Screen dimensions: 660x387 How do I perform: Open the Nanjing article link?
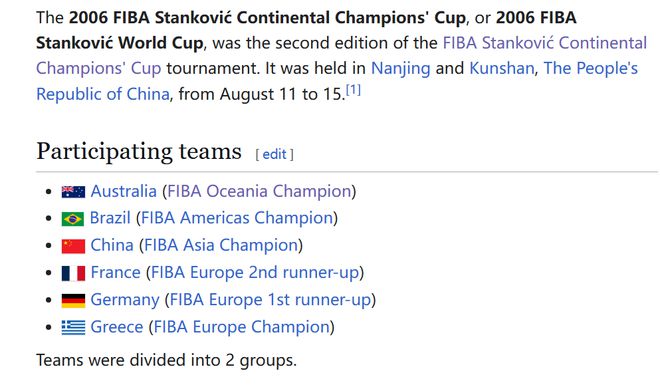(x=401, y=68)
